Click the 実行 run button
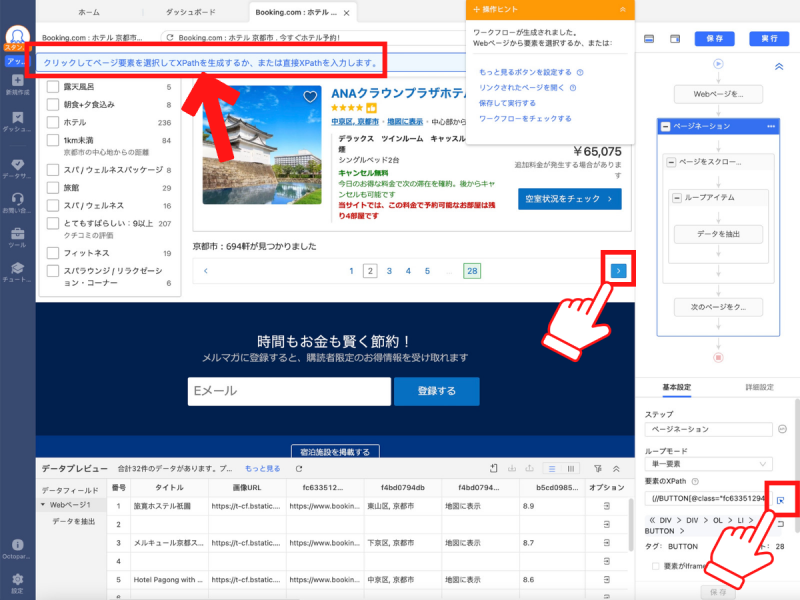The image size is (800, 600). click(769, 39)
